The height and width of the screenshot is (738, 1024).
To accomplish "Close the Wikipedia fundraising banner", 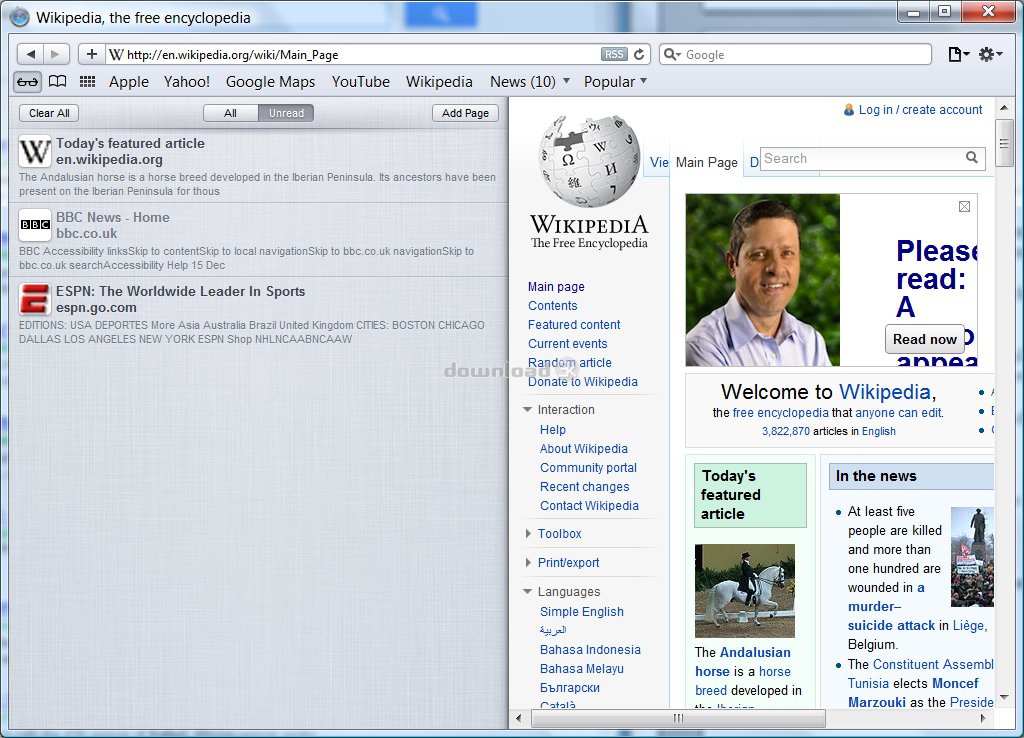I will pyautogui.click(x=964, y=207).
